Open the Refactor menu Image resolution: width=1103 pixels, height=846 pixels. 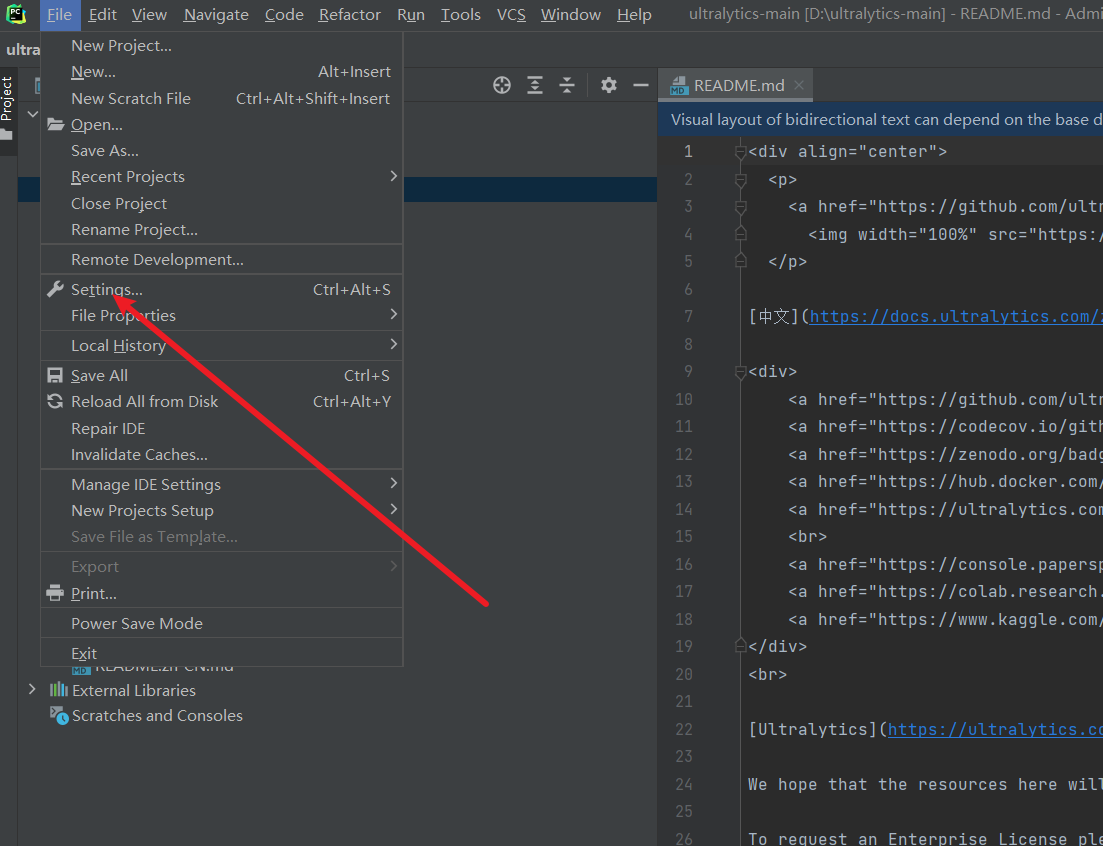click(350, 15)
